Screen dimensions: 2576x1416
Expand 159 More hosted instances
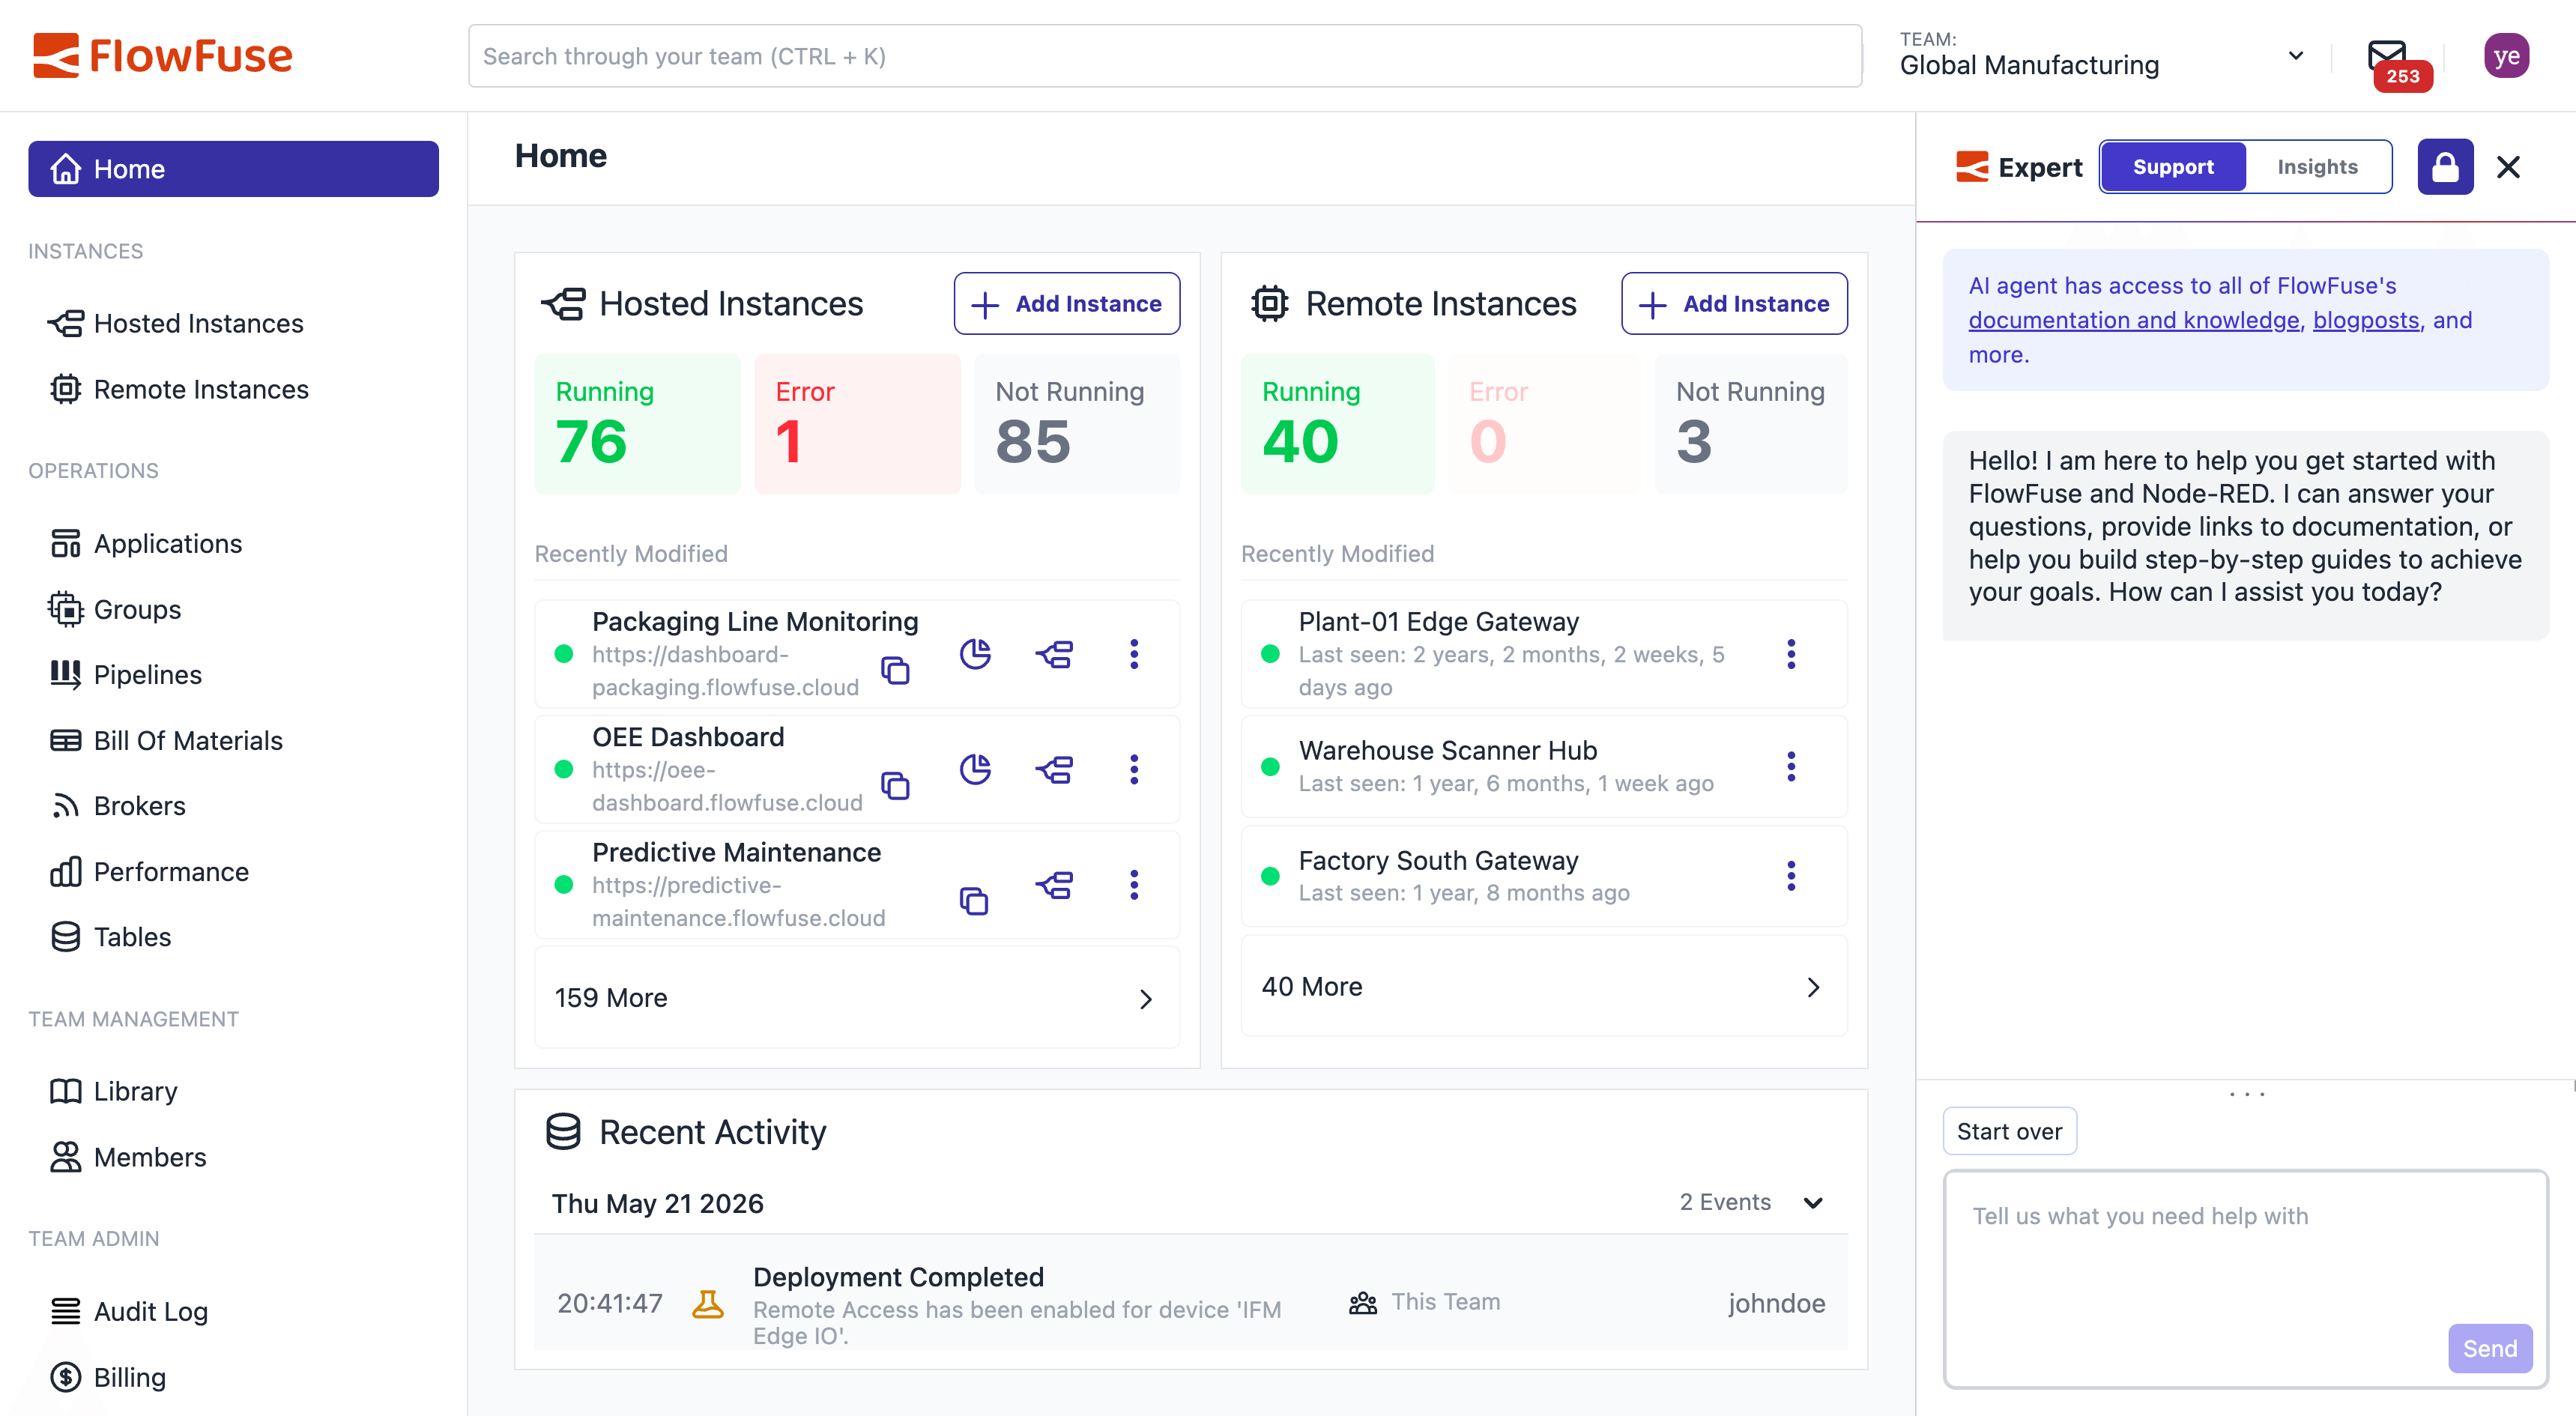[x=857, y=998]
